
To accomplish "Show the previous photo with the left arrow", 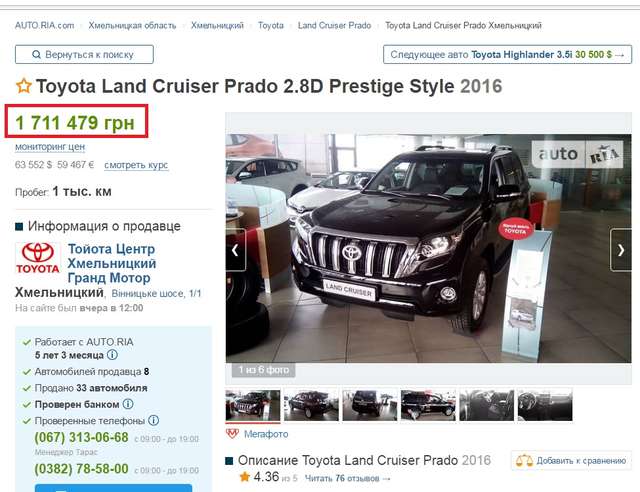I will [236, 250].
